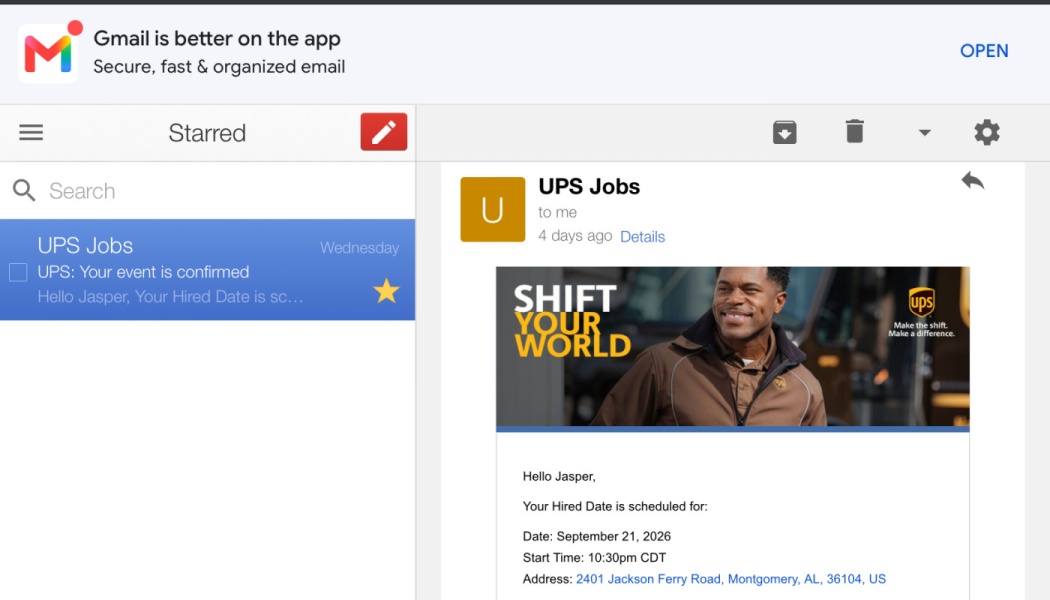Viewport: 1050px width, 600px height.
Task: Click 'Your Hired Date is scheduled for:' text
Action: (615, 506)
